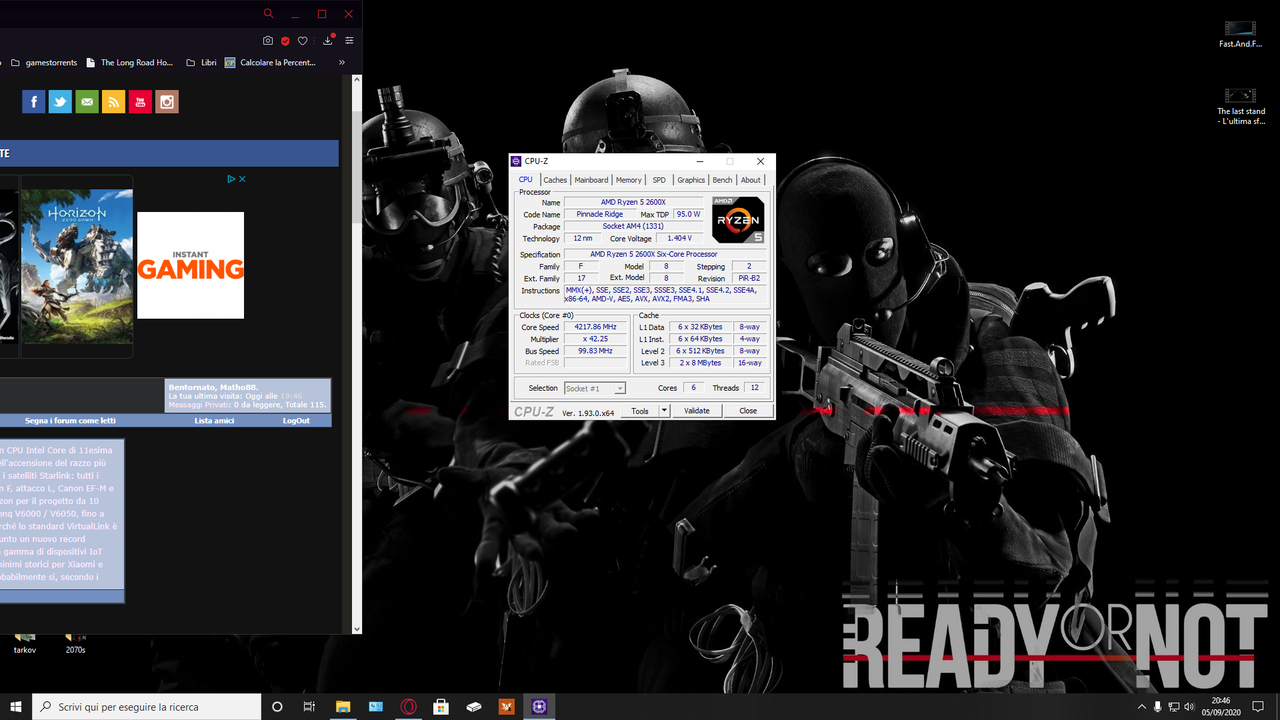
Task: Open Fast.And.F... desktop video file
Action: [1240, 34]
